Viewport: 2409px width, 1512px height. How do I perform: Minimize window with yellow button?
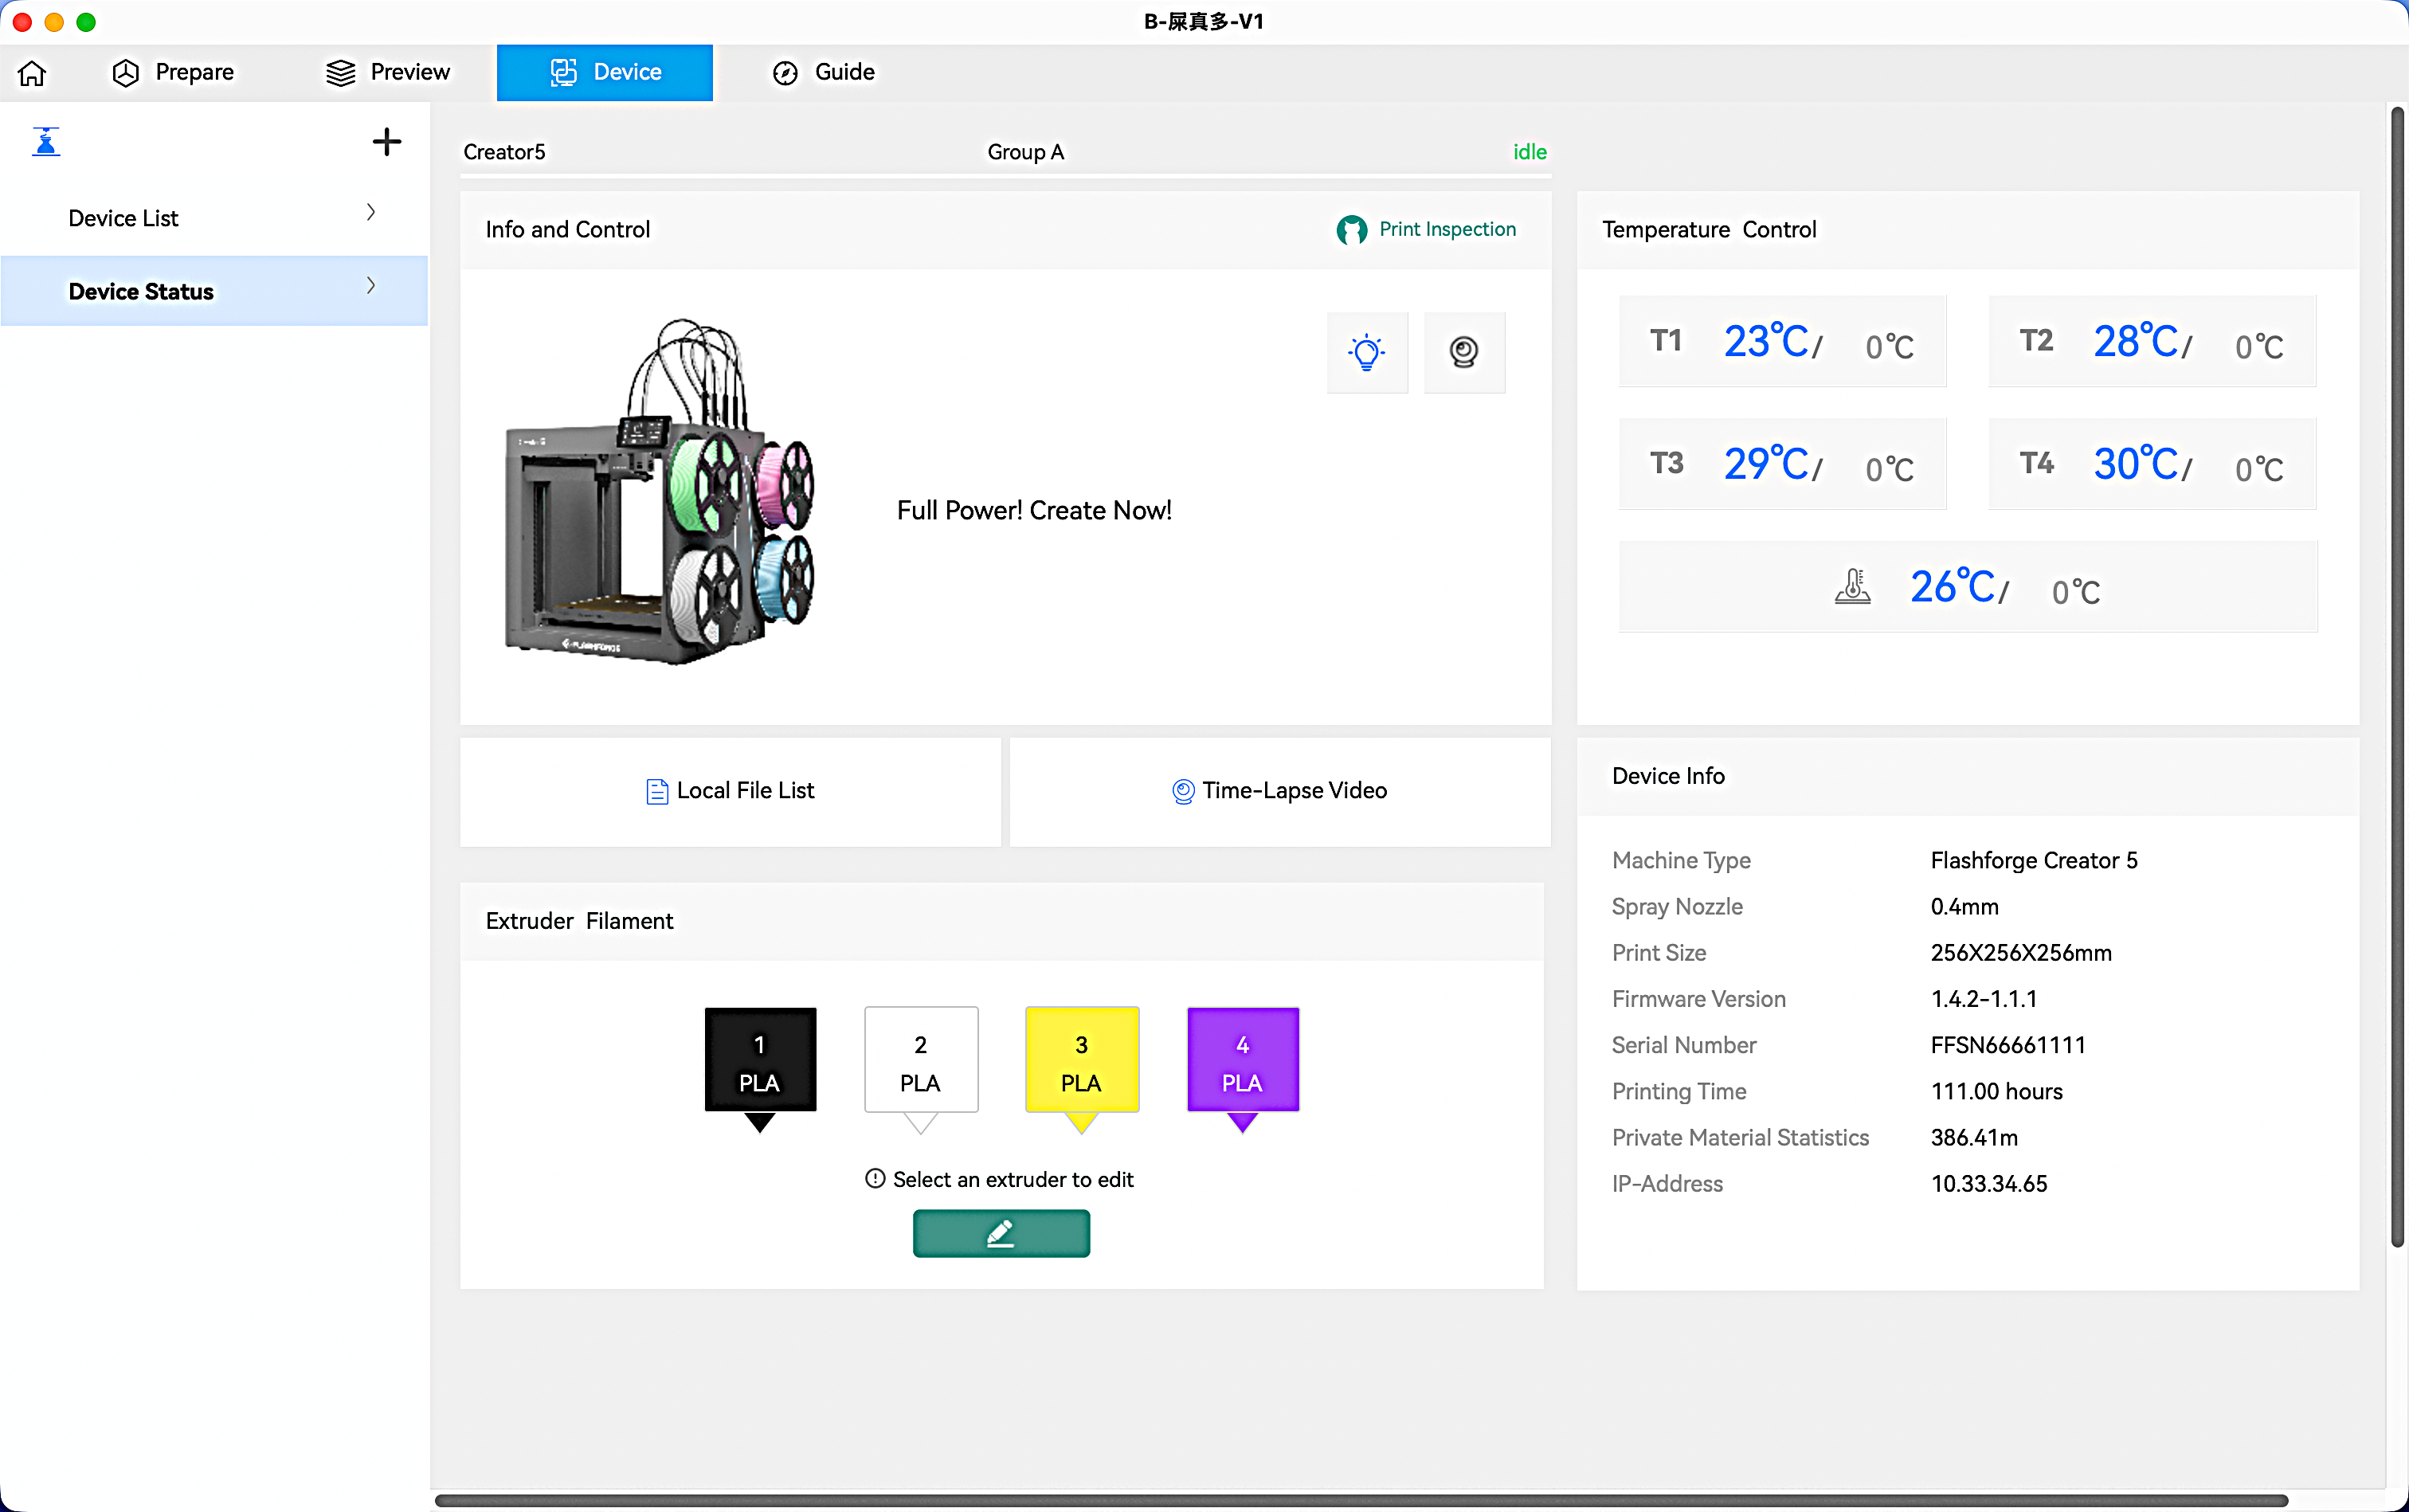pyautogui.click(x=54, y=22)
